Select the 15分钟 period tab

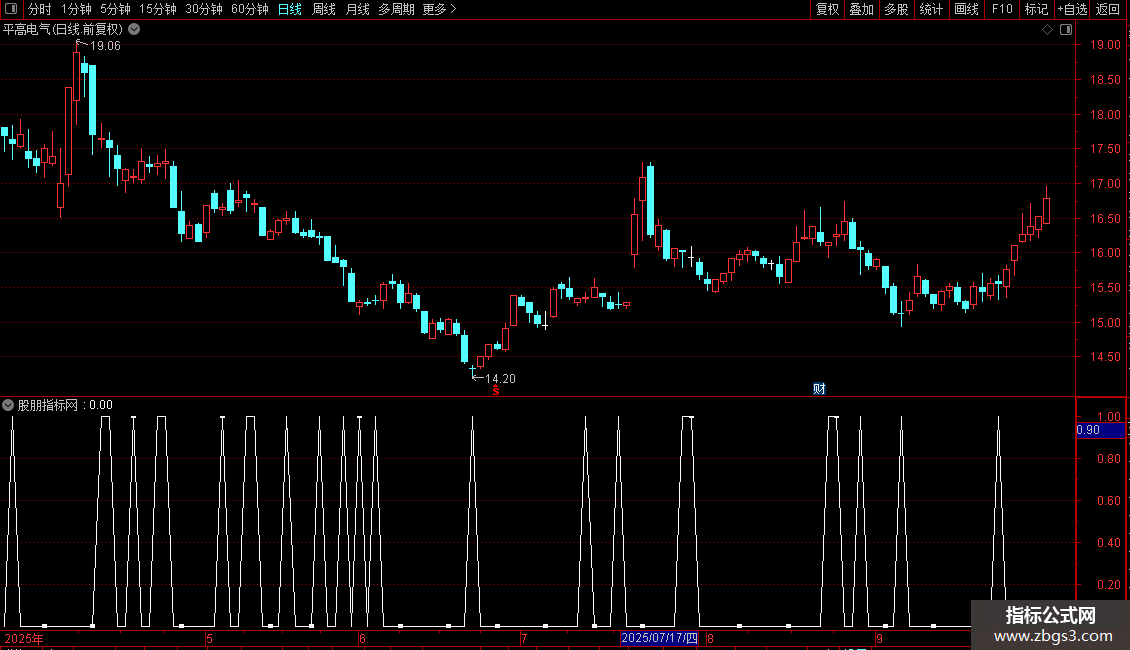[x=157, y=9]
